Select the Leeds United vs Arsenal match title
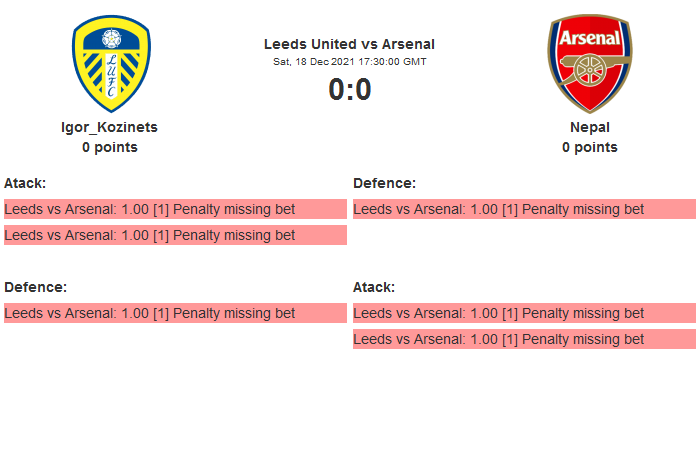Image resolution: width=700 pixels, height=460 pixels. (x=349, y=44)
